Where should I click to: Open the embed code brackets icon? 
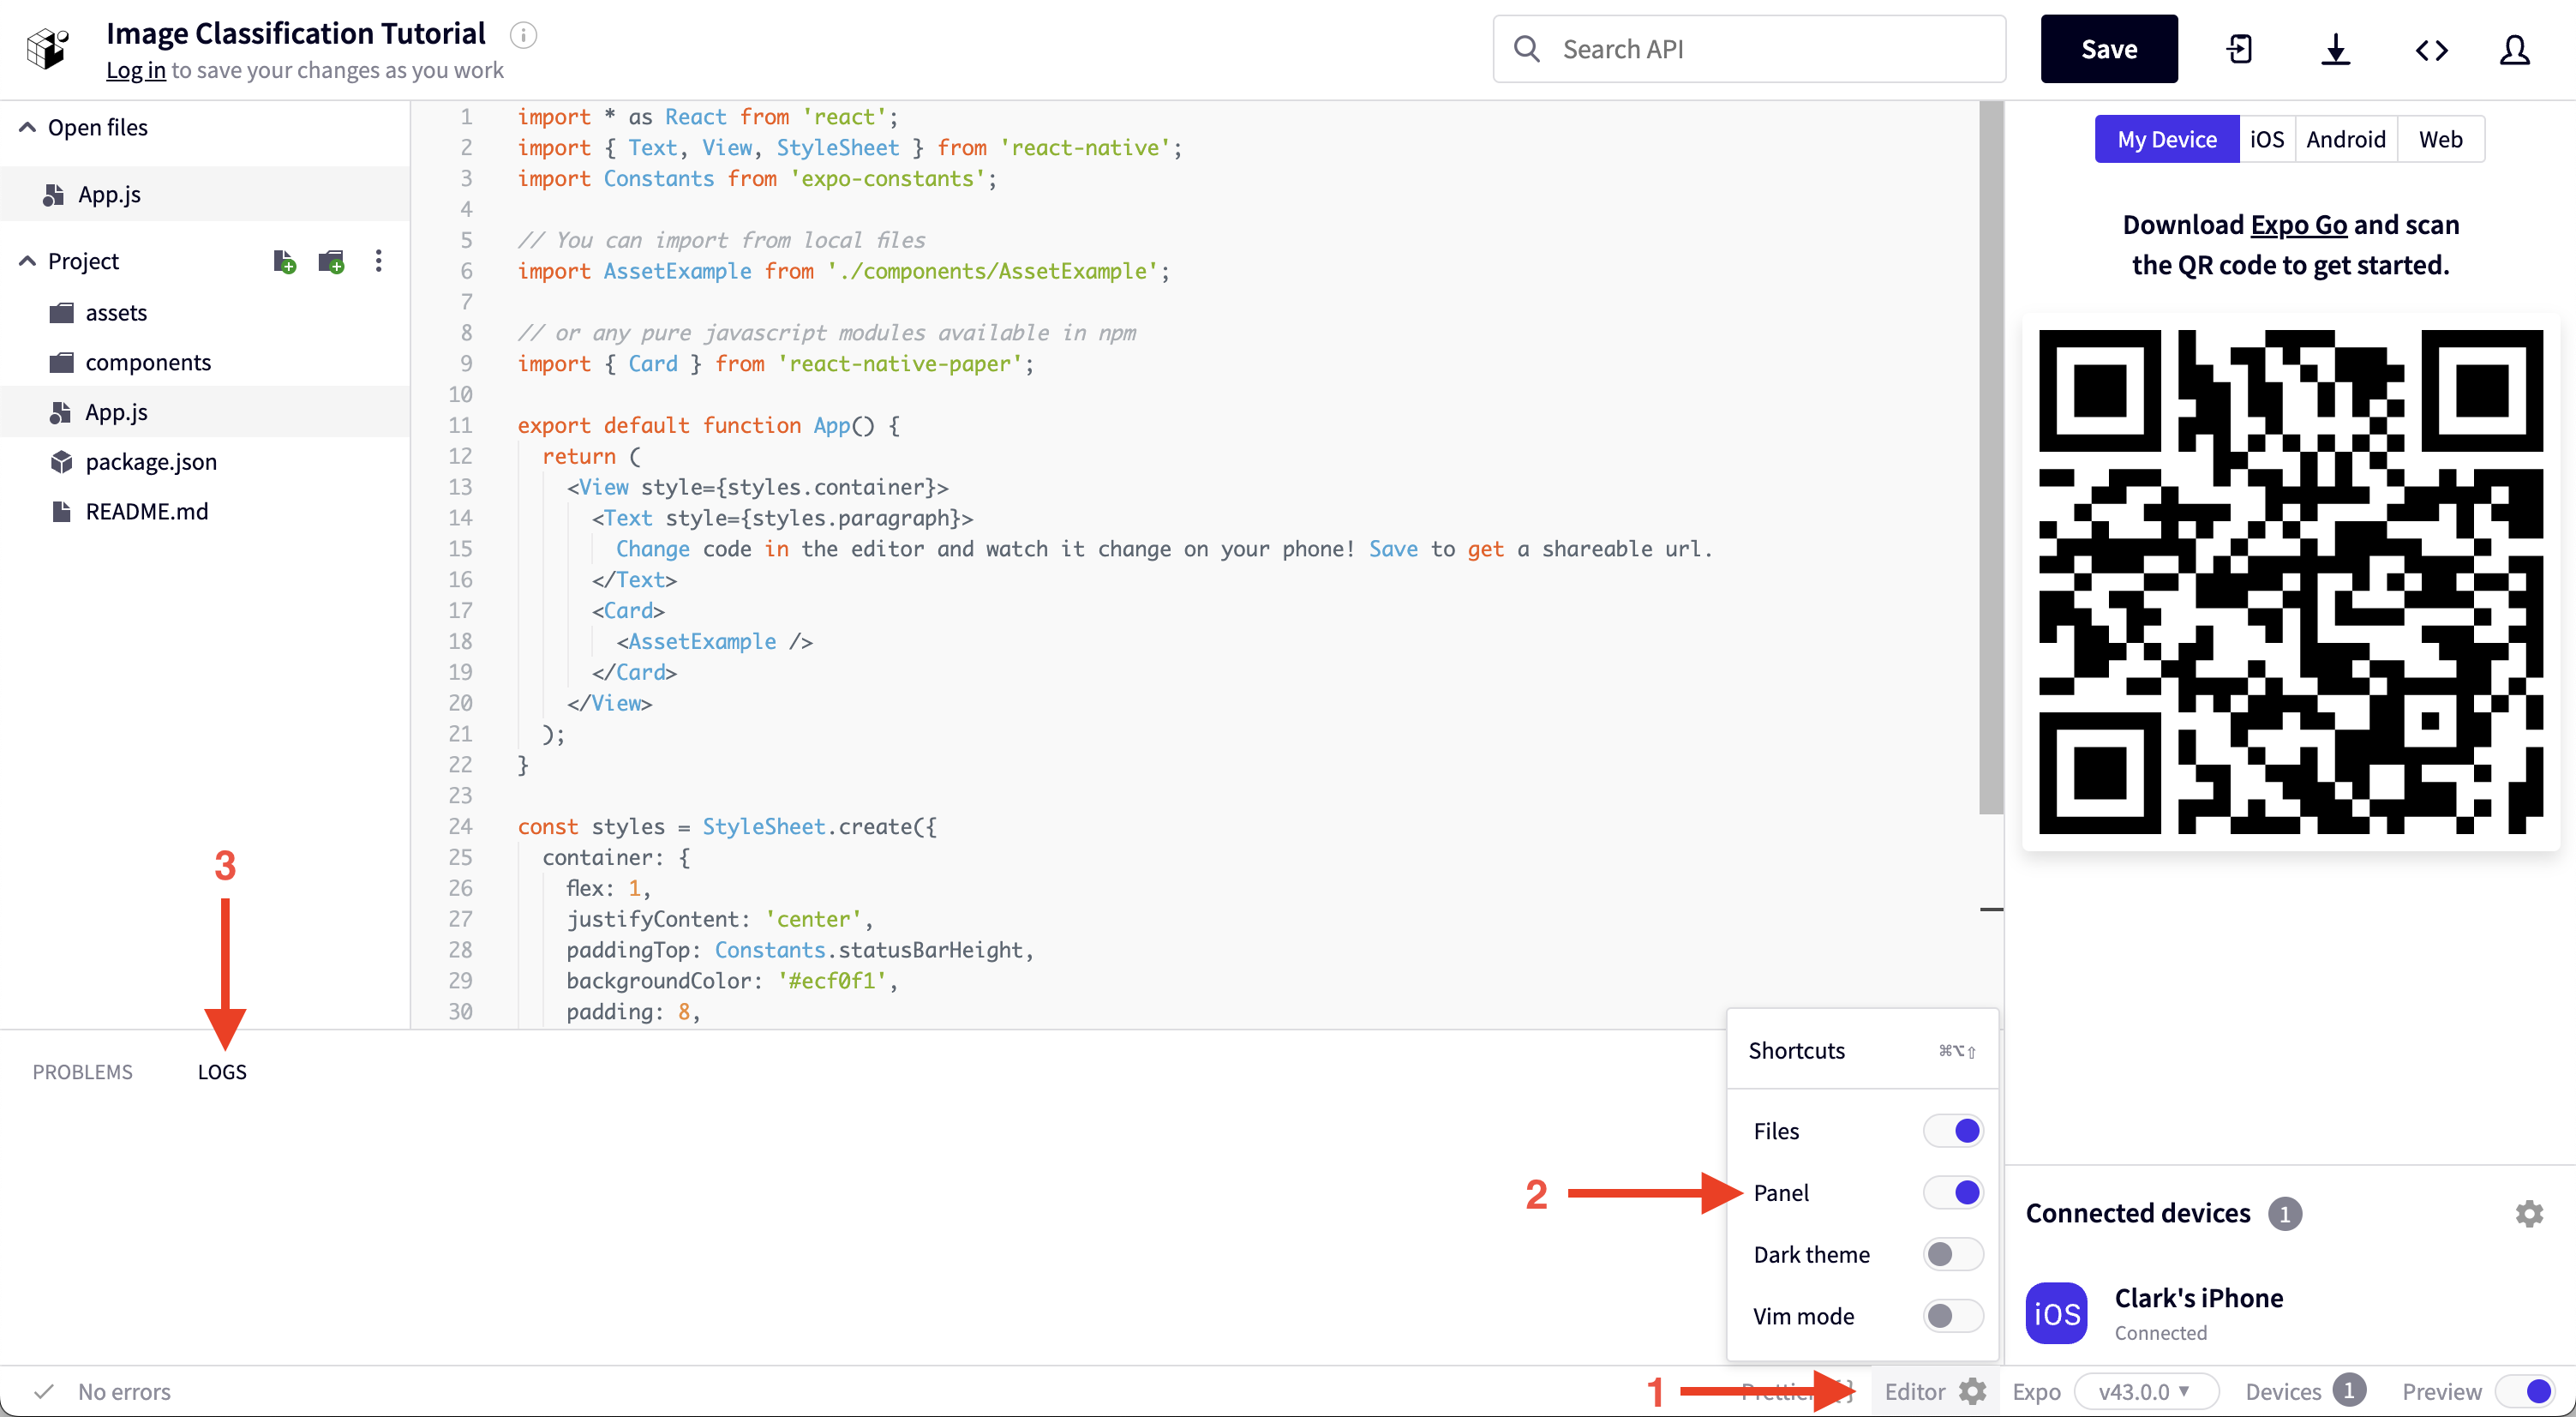pos(2431,49)
